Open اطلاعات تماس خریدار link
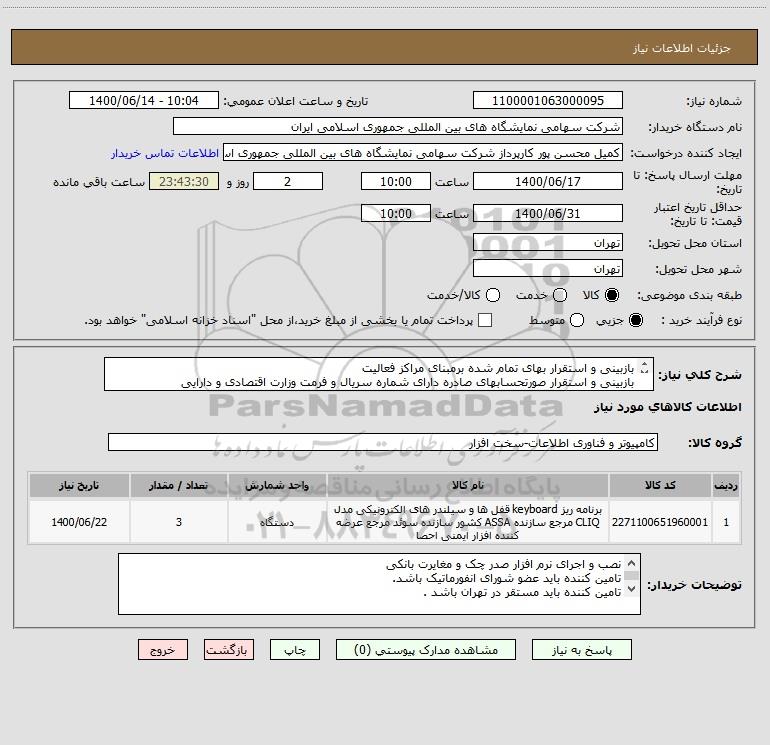 pos(165,153)
